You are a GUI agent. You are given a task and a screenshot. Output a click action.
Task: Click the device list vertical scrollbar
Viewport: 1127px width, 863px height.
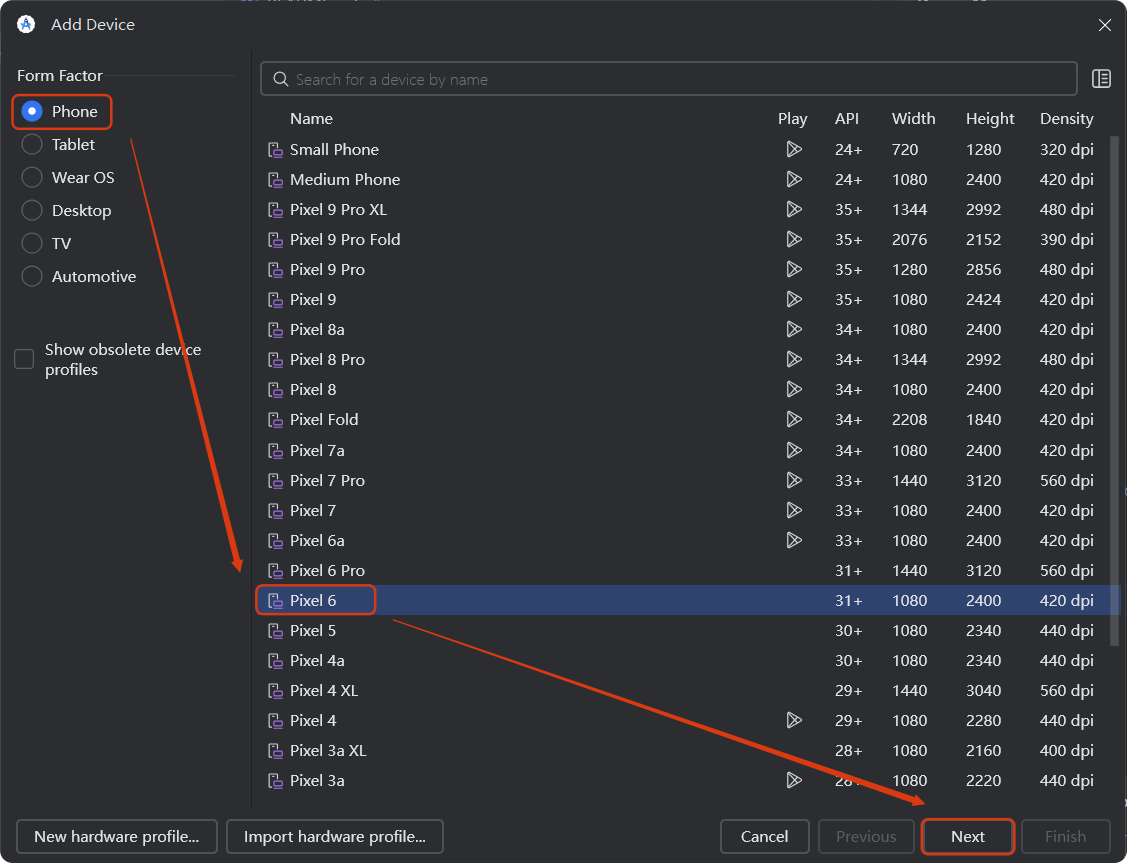pyautogui.click(x=1115, y=389)
